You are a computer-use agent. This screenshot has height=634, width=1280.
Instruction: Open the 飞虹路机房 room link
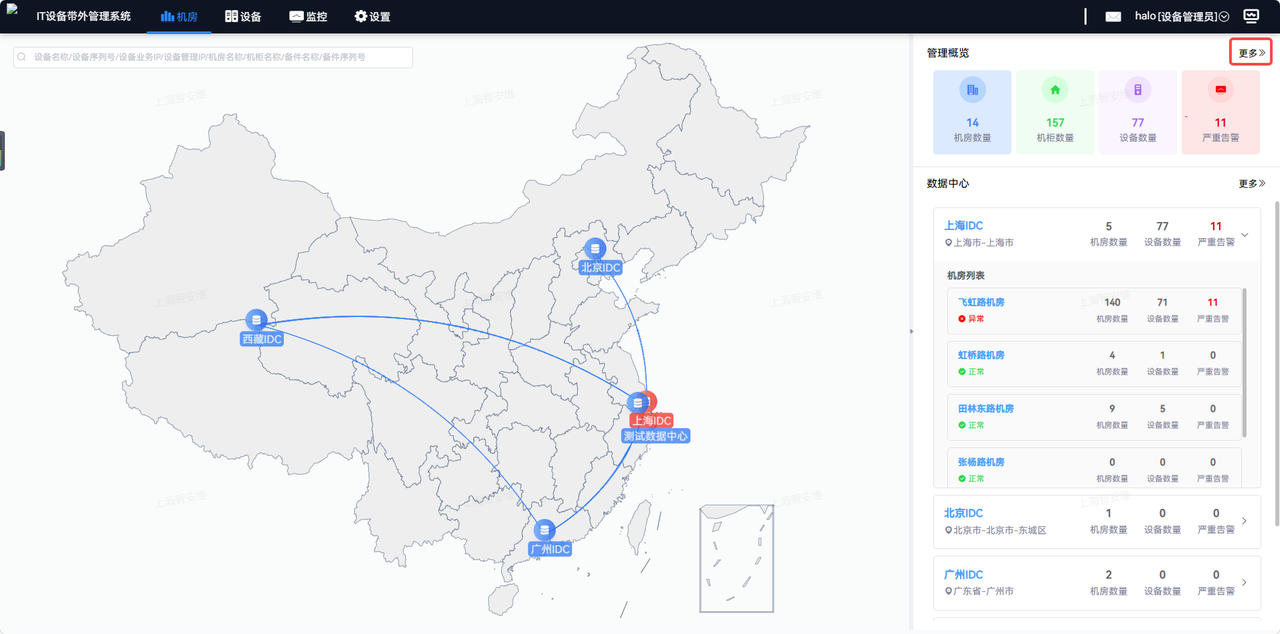[981, 302]
